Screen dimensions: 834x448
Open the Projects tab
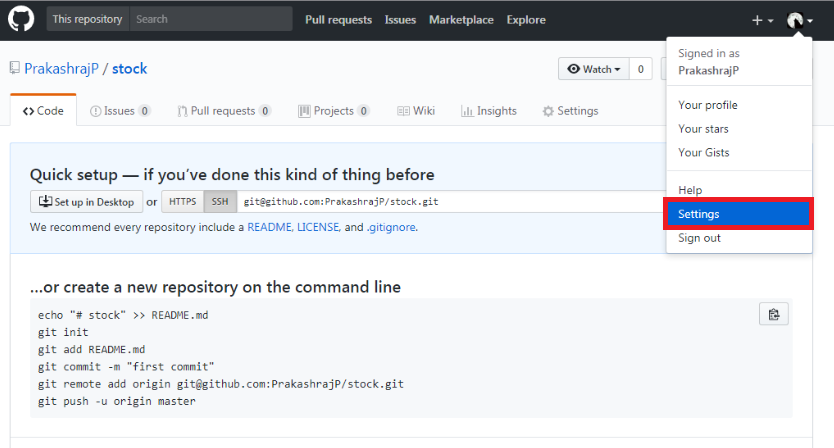[334, 111]
